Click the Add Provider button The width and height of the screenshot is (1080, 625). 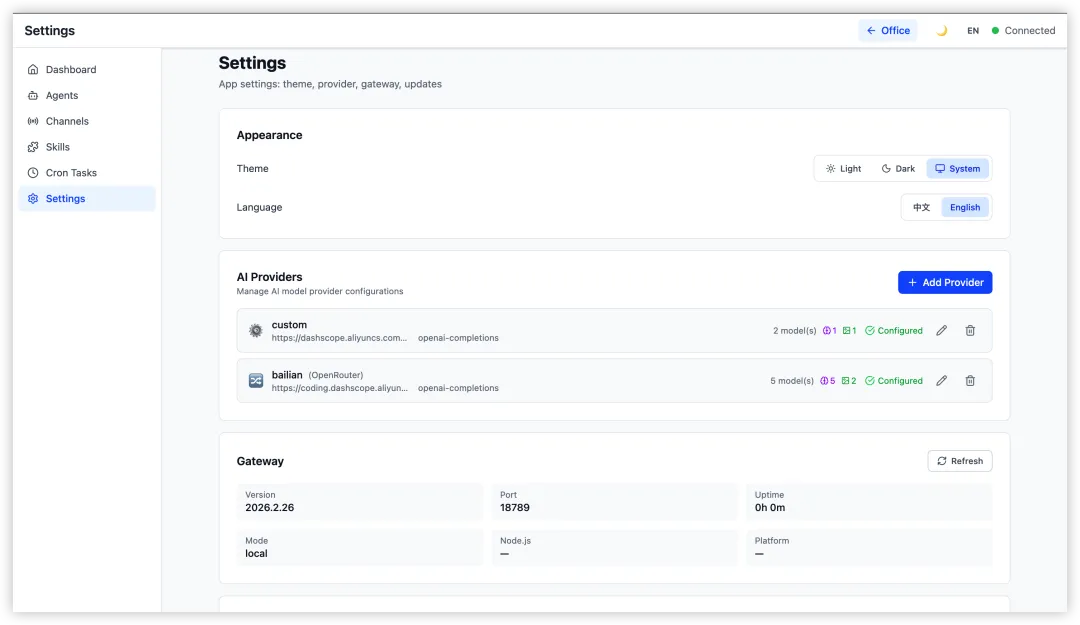[x=945, y=283]
